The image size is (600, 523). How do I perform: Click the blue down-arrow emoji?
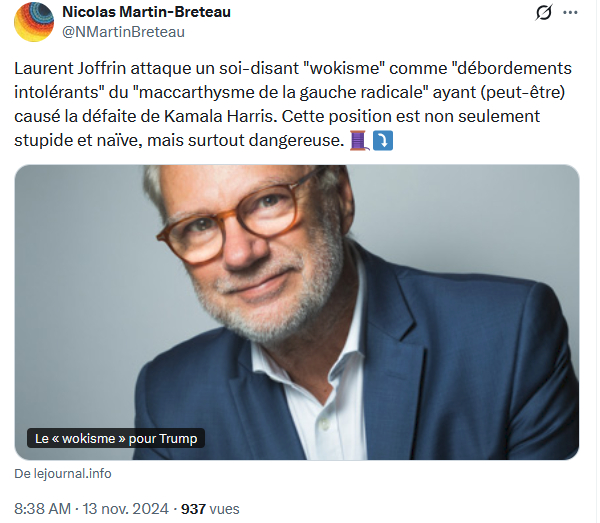point(383,140)
